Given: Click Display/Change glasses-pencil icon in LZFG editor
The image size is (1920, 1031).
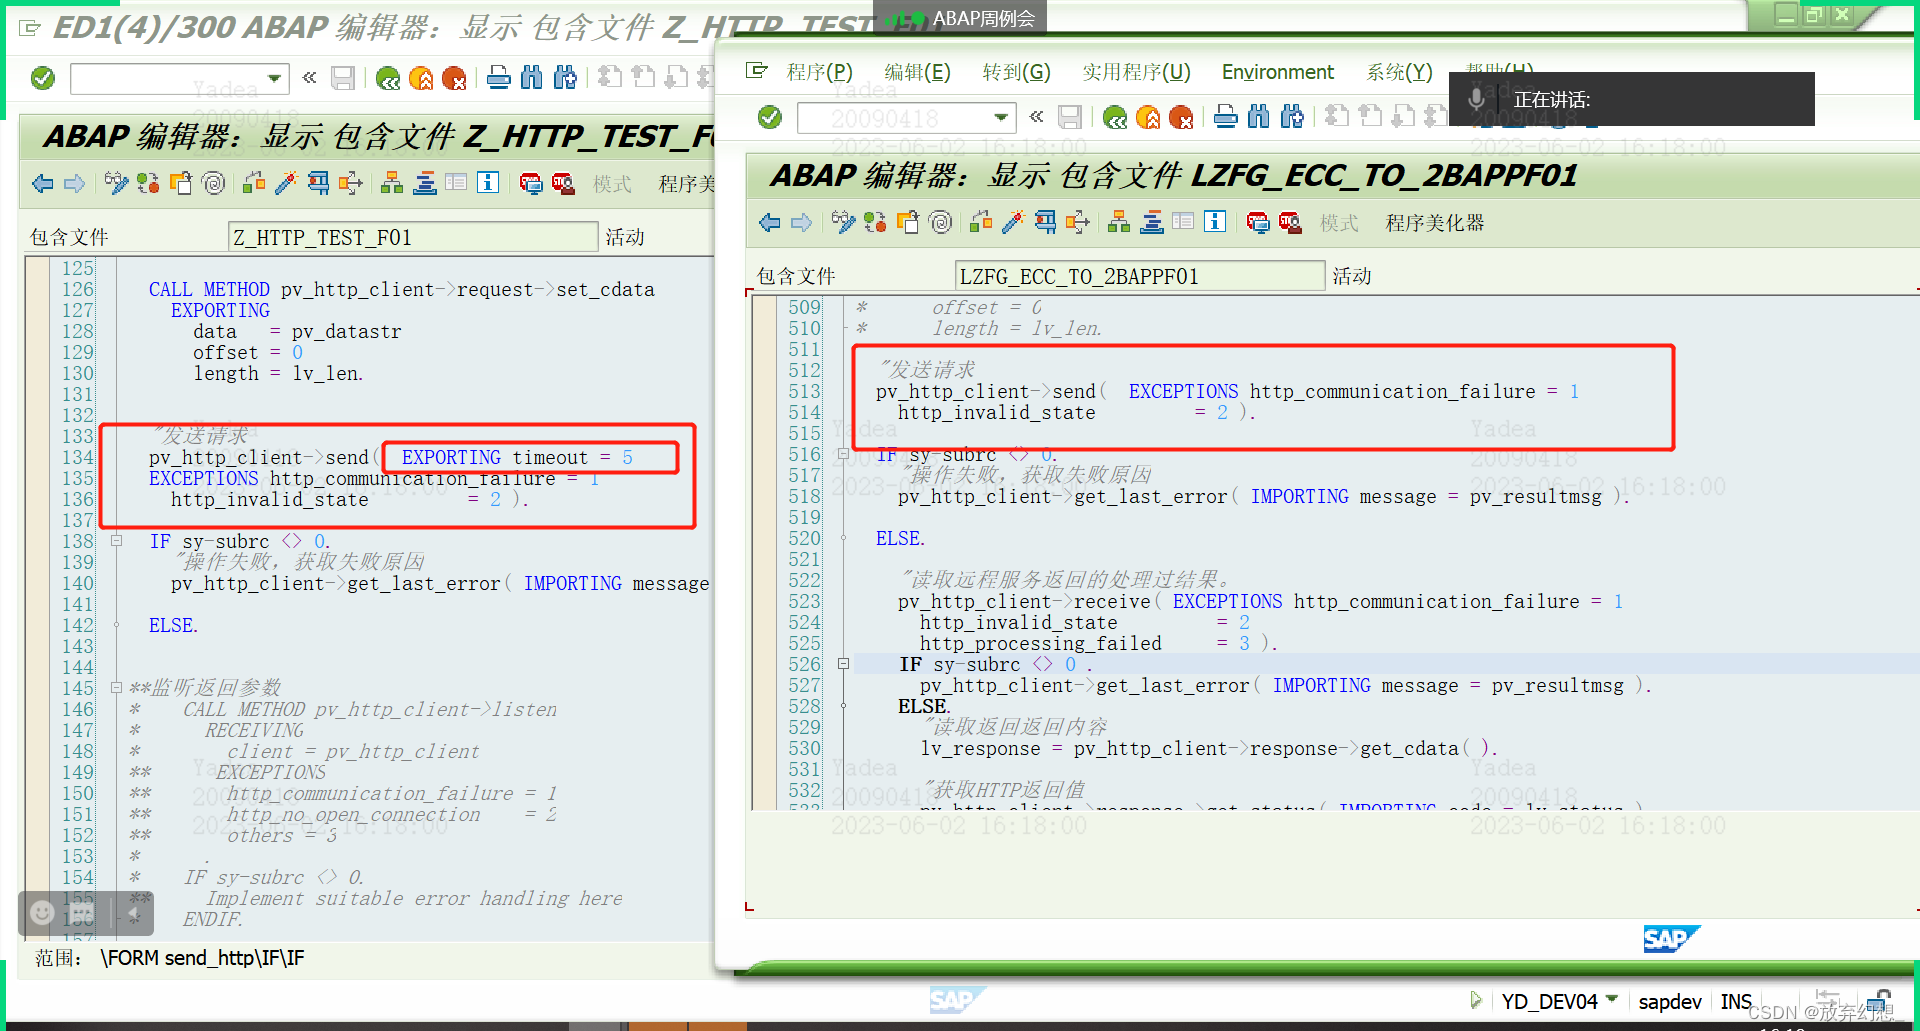Looking at the screenshot, I should [x=843, y=222].
